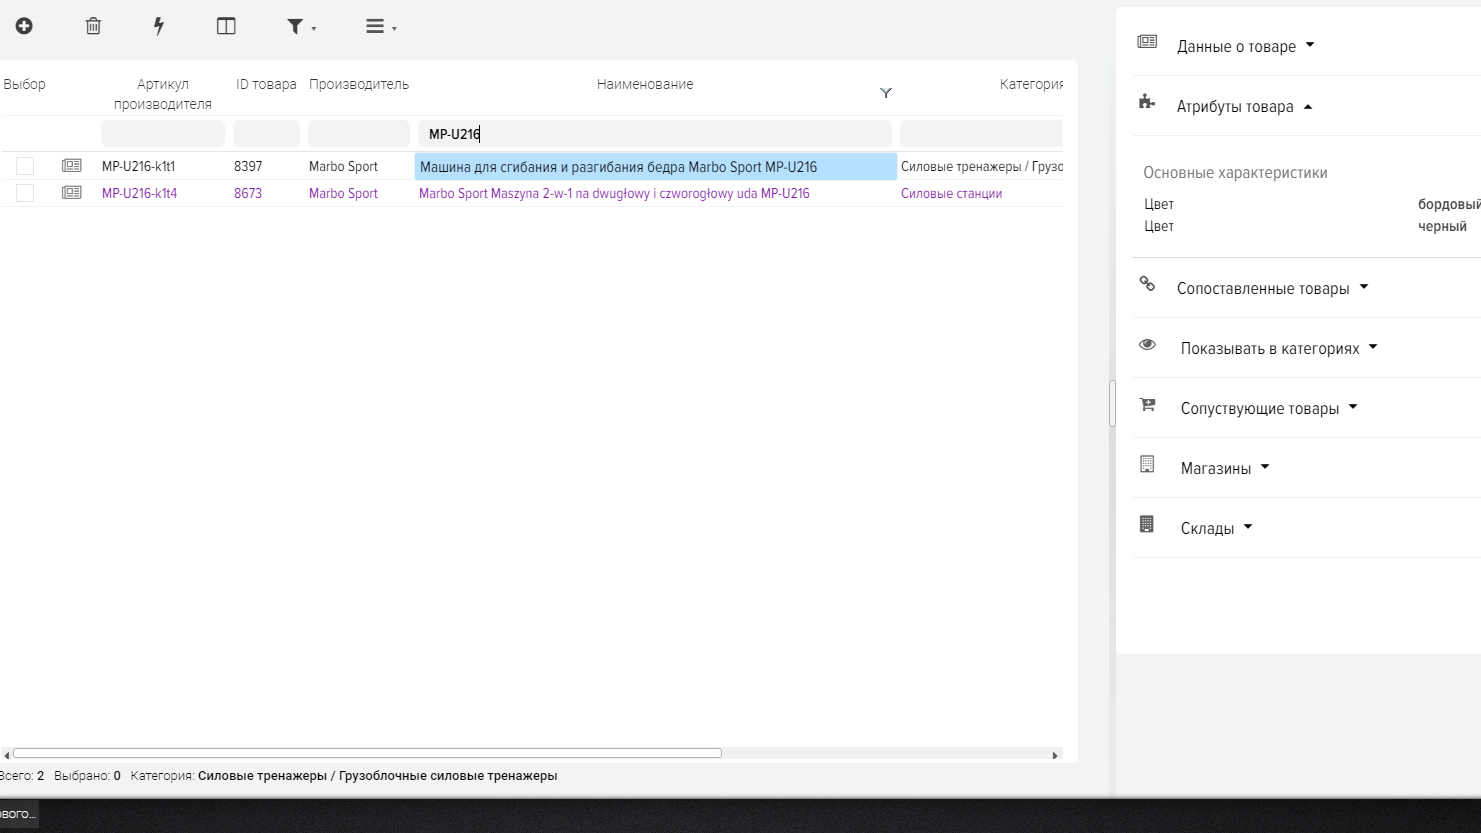Viewport: 1481px width, 833px height.
Task: Collapse the Атрибуты товара section
Action: coord(1244,106)
